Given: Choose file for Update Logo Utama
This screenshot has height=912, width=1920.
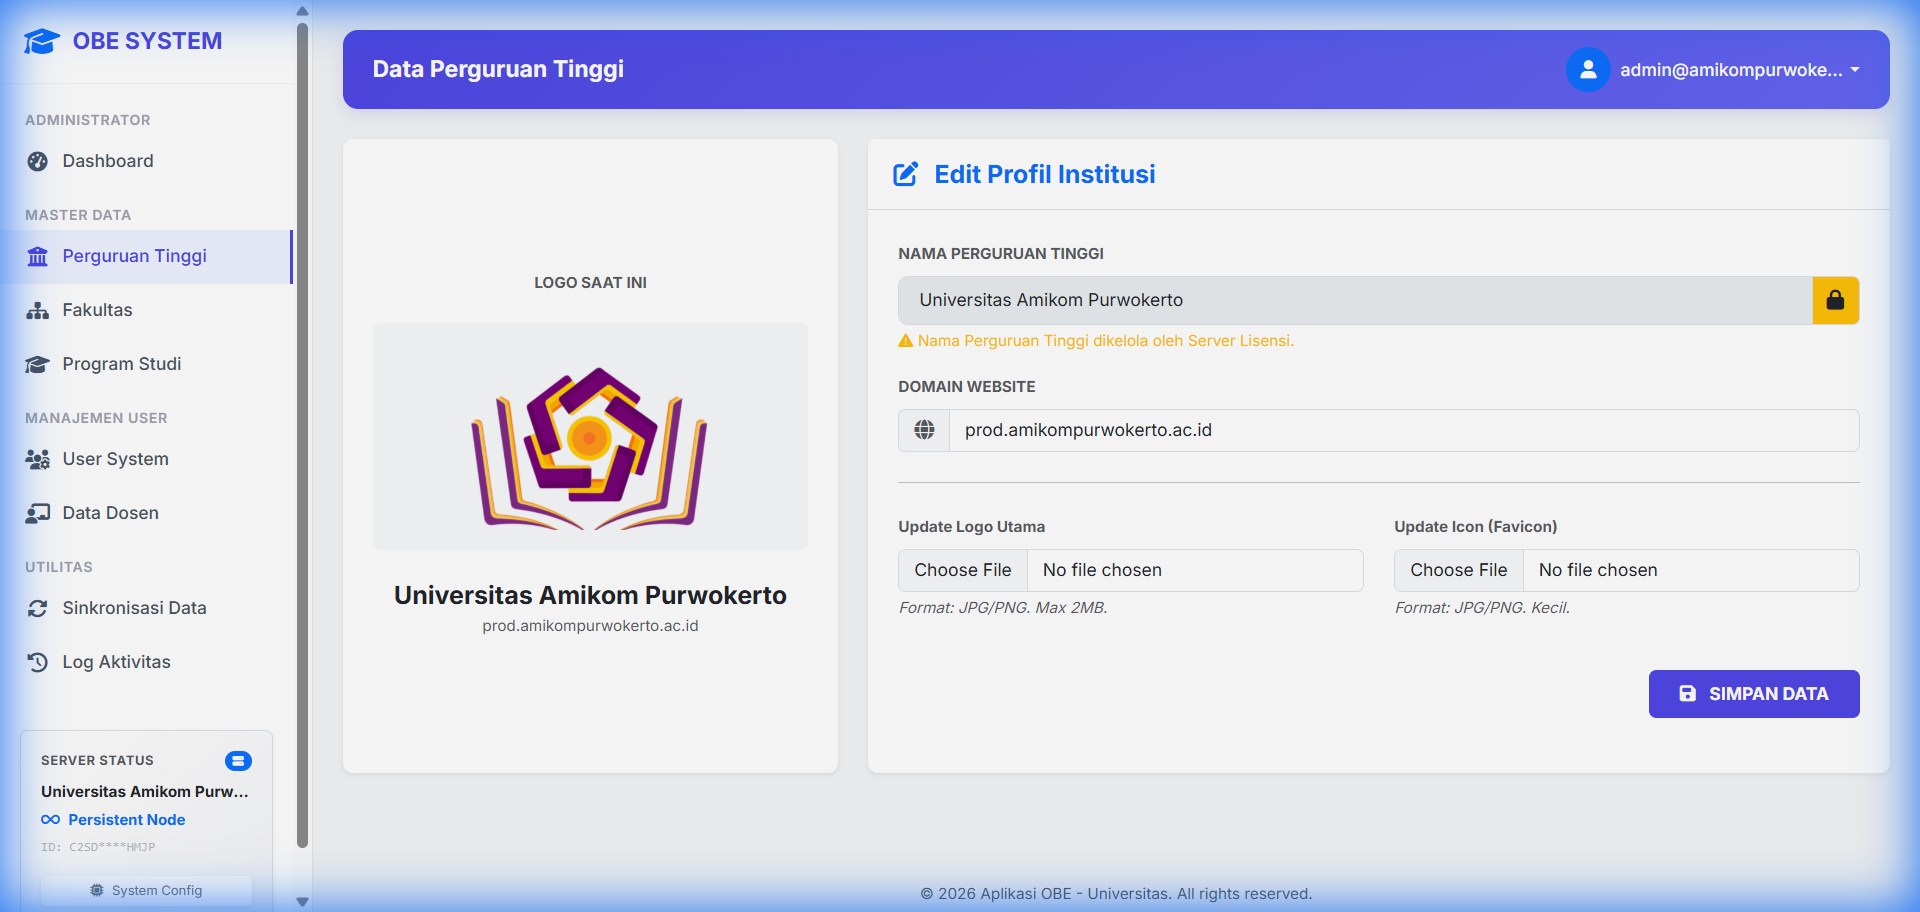Looking at the screenshot, I should [x=963, y=570].
